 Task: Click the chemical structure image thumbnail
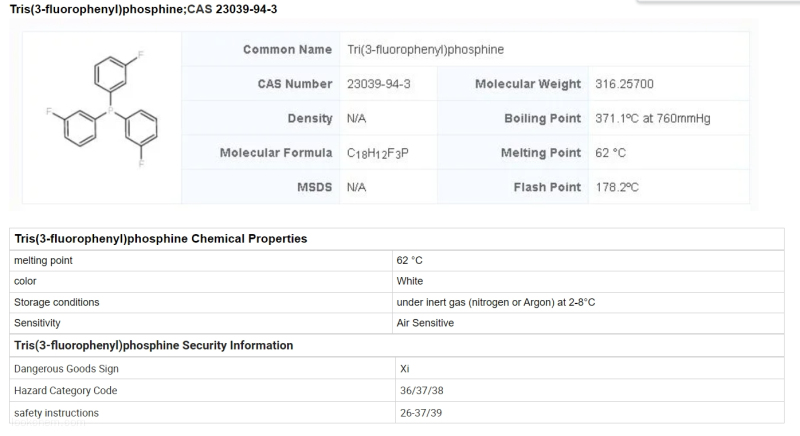click(102, 110)
